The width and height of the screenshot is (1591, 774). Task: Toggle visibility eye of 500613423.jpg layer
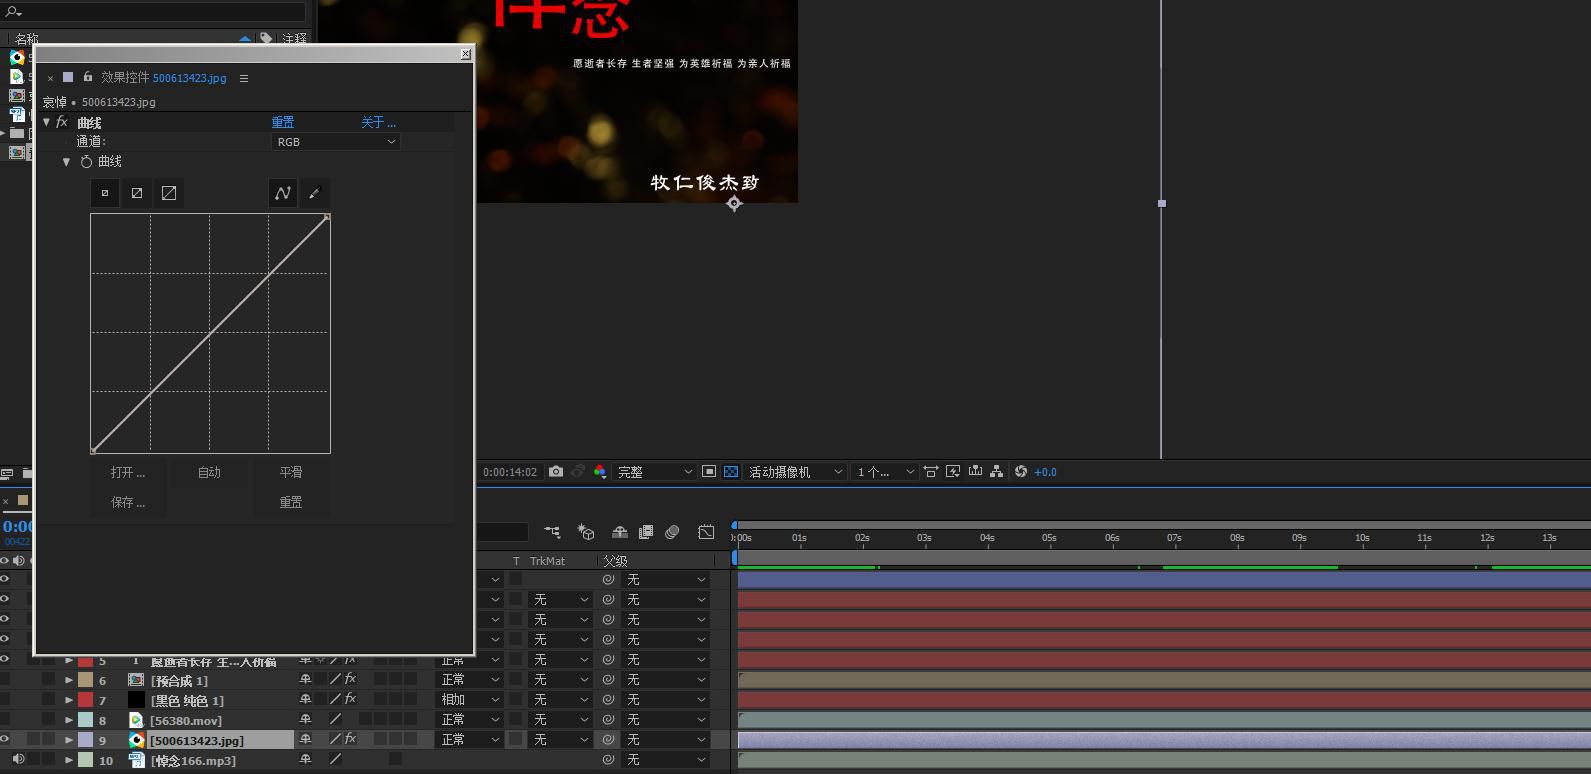click(5, 740)
